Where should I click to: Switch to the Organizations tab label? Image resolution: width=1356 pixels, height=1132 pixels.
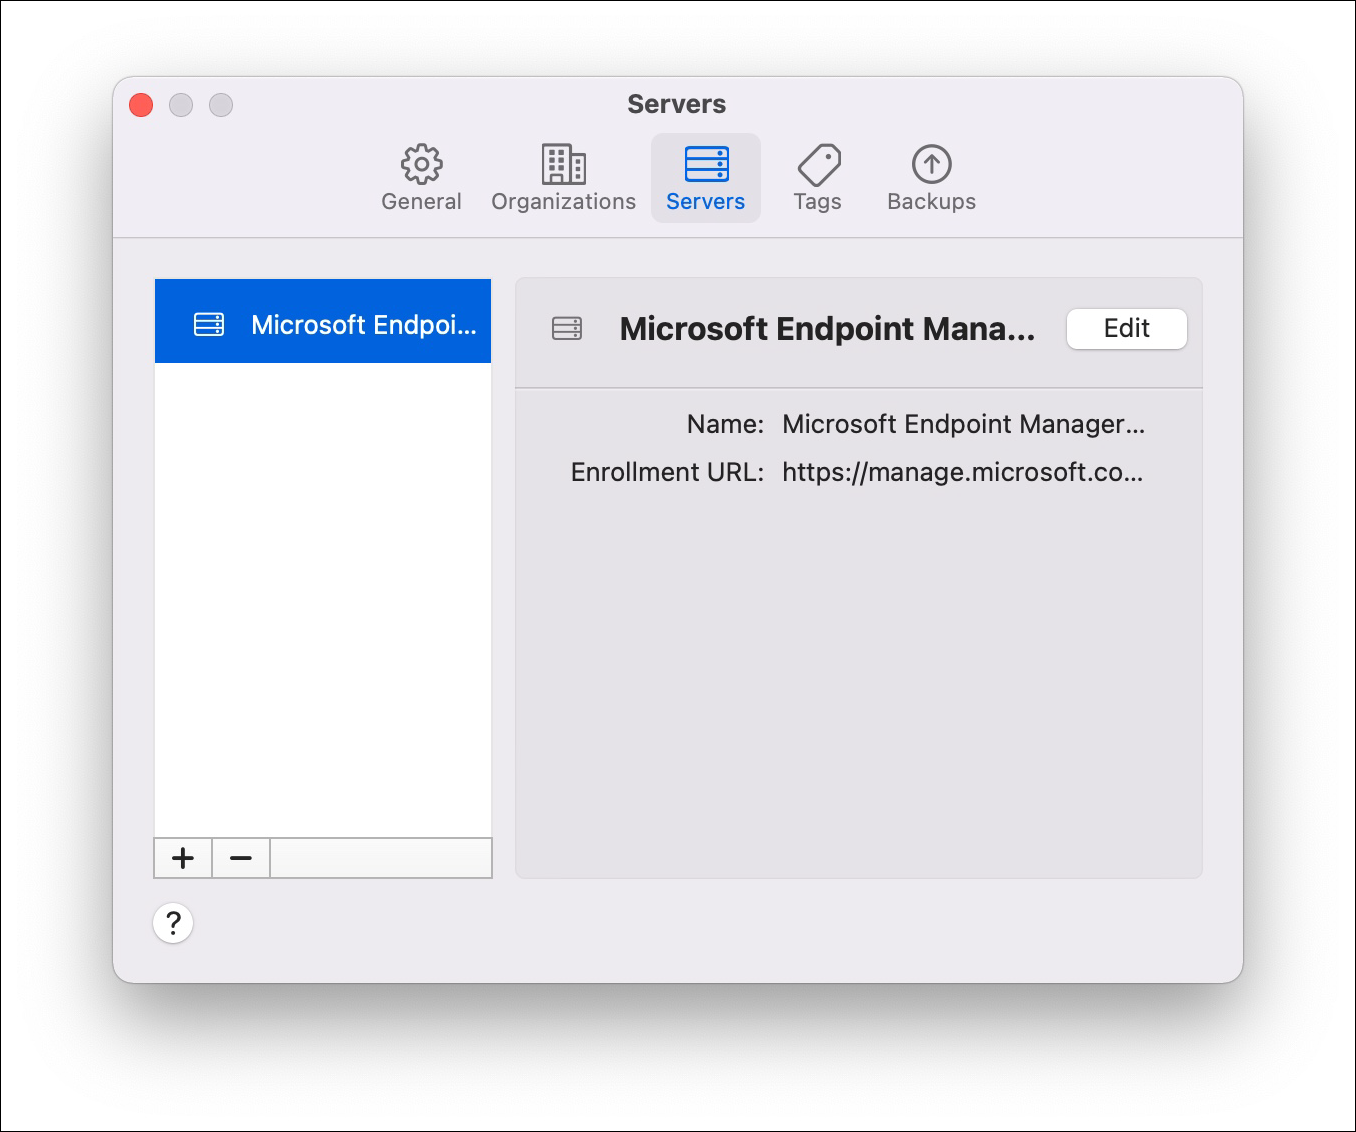tap(563, 202)
